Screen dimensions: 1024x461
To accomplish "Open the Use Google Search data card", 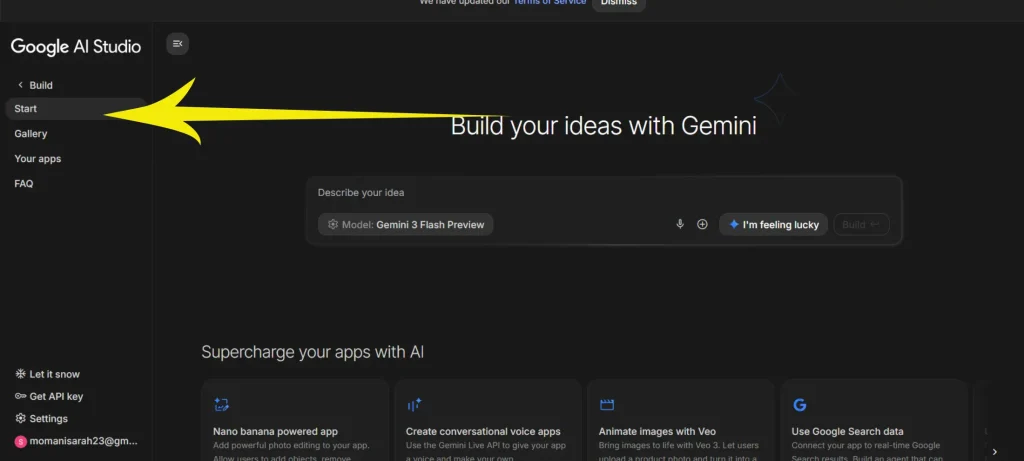I will point(874,421).
